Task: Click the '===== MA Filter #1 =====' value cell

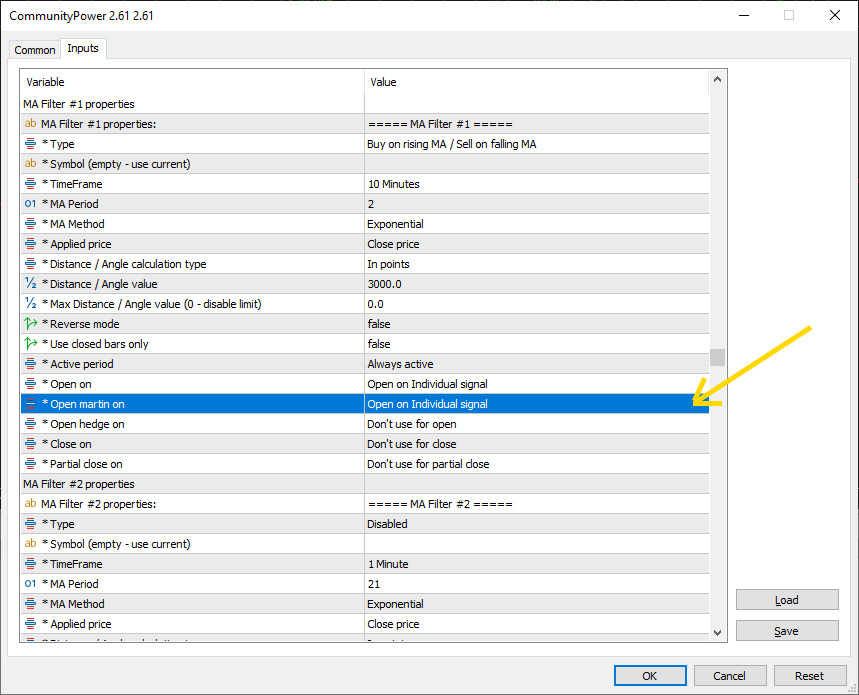Action: point(537,124)
